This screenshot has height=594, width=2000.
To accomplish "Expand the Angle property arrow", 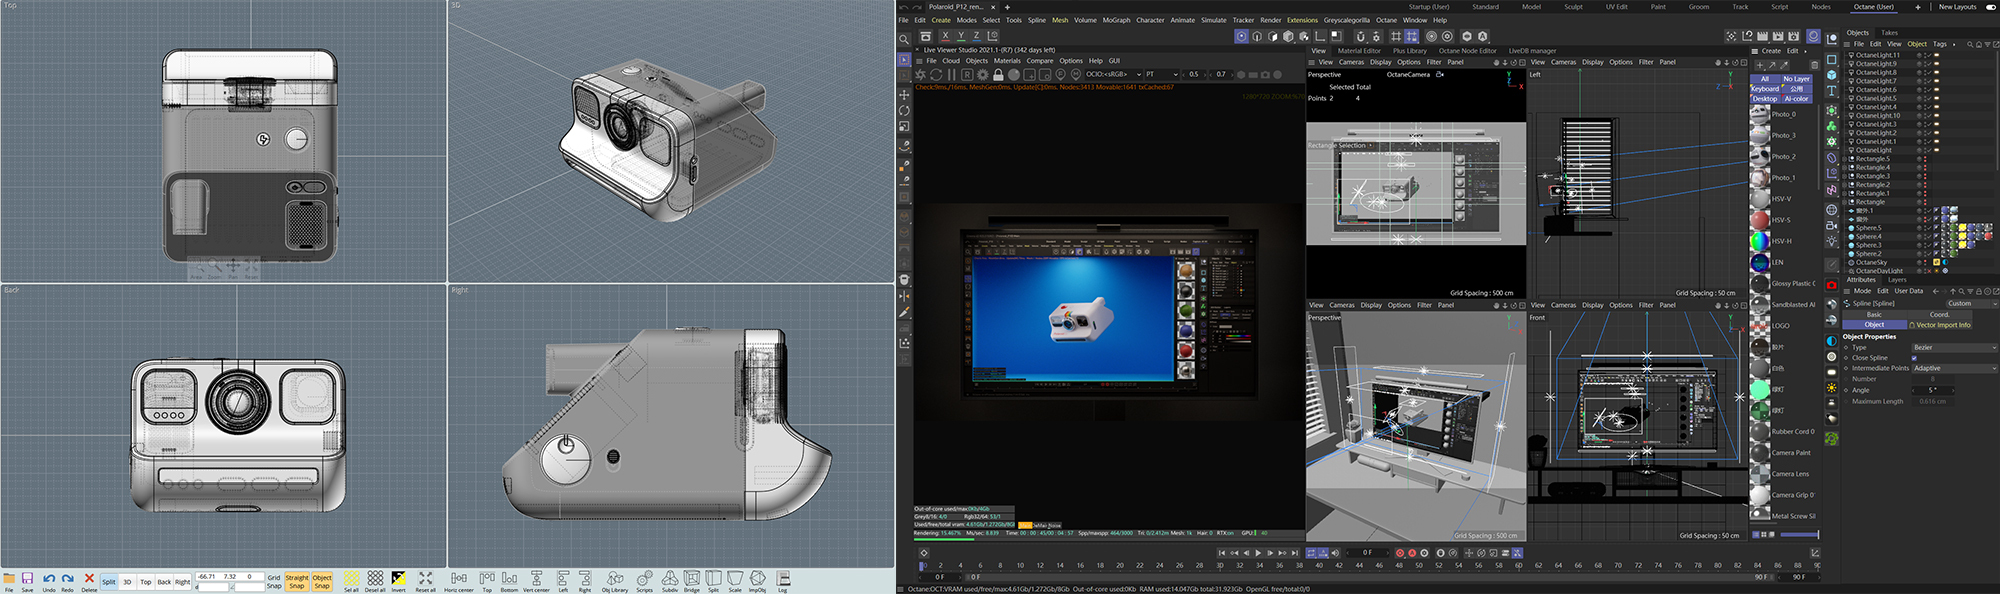I will (1846, 390).
